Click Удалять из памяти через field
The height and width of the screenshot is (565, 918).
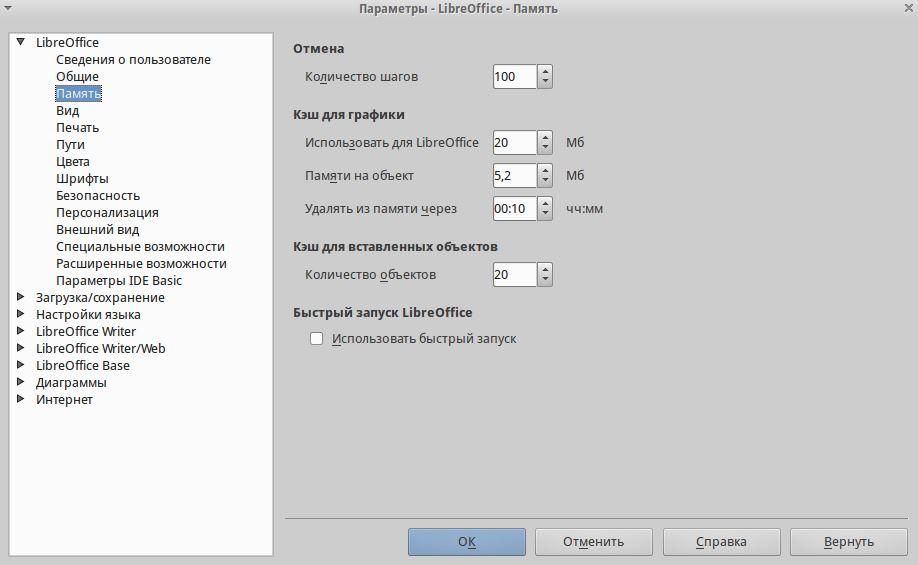(515, 208)
